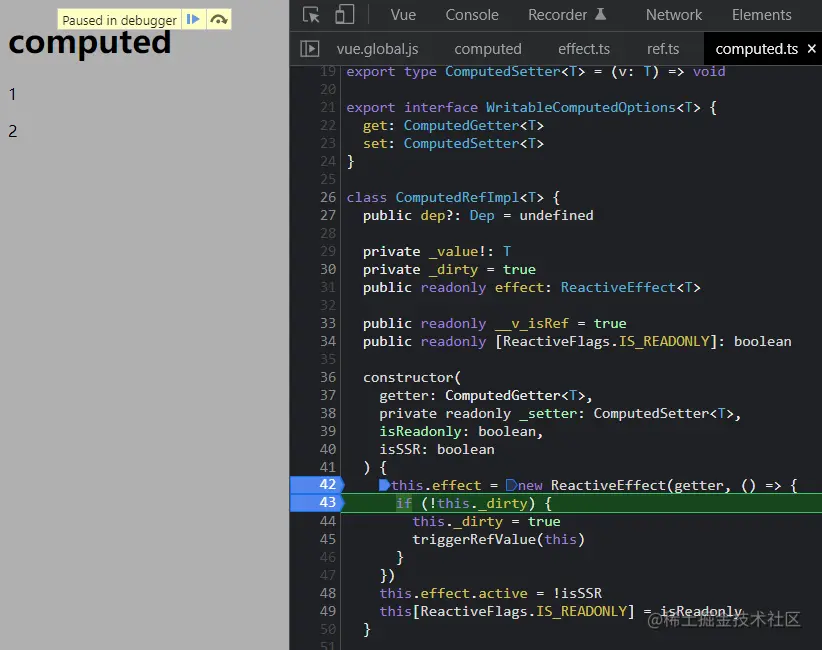Open the computed file tab

coord(488,49)
